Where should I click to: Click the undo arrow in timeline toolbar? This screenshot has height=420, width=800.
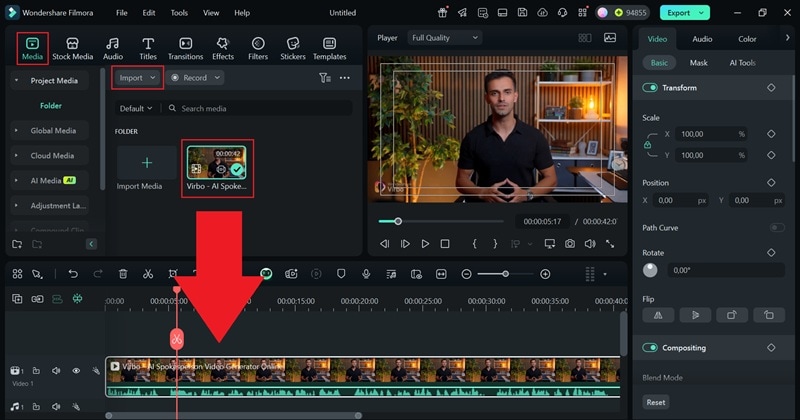click(x=73, y=274)
